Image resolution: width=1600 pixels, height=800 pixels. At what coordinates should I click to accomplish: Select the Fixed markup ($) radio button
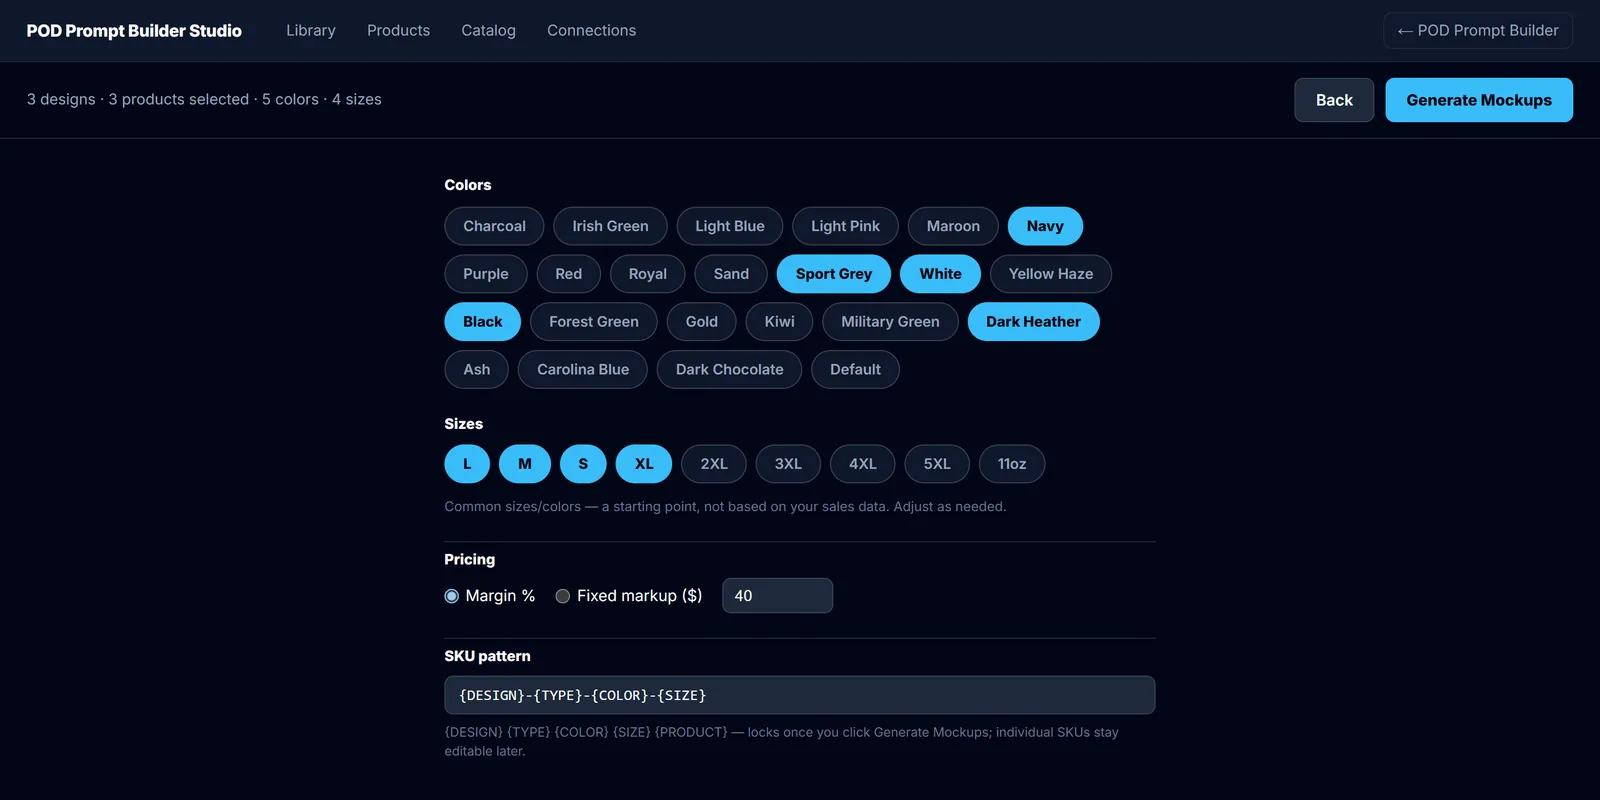pos(563,596)
